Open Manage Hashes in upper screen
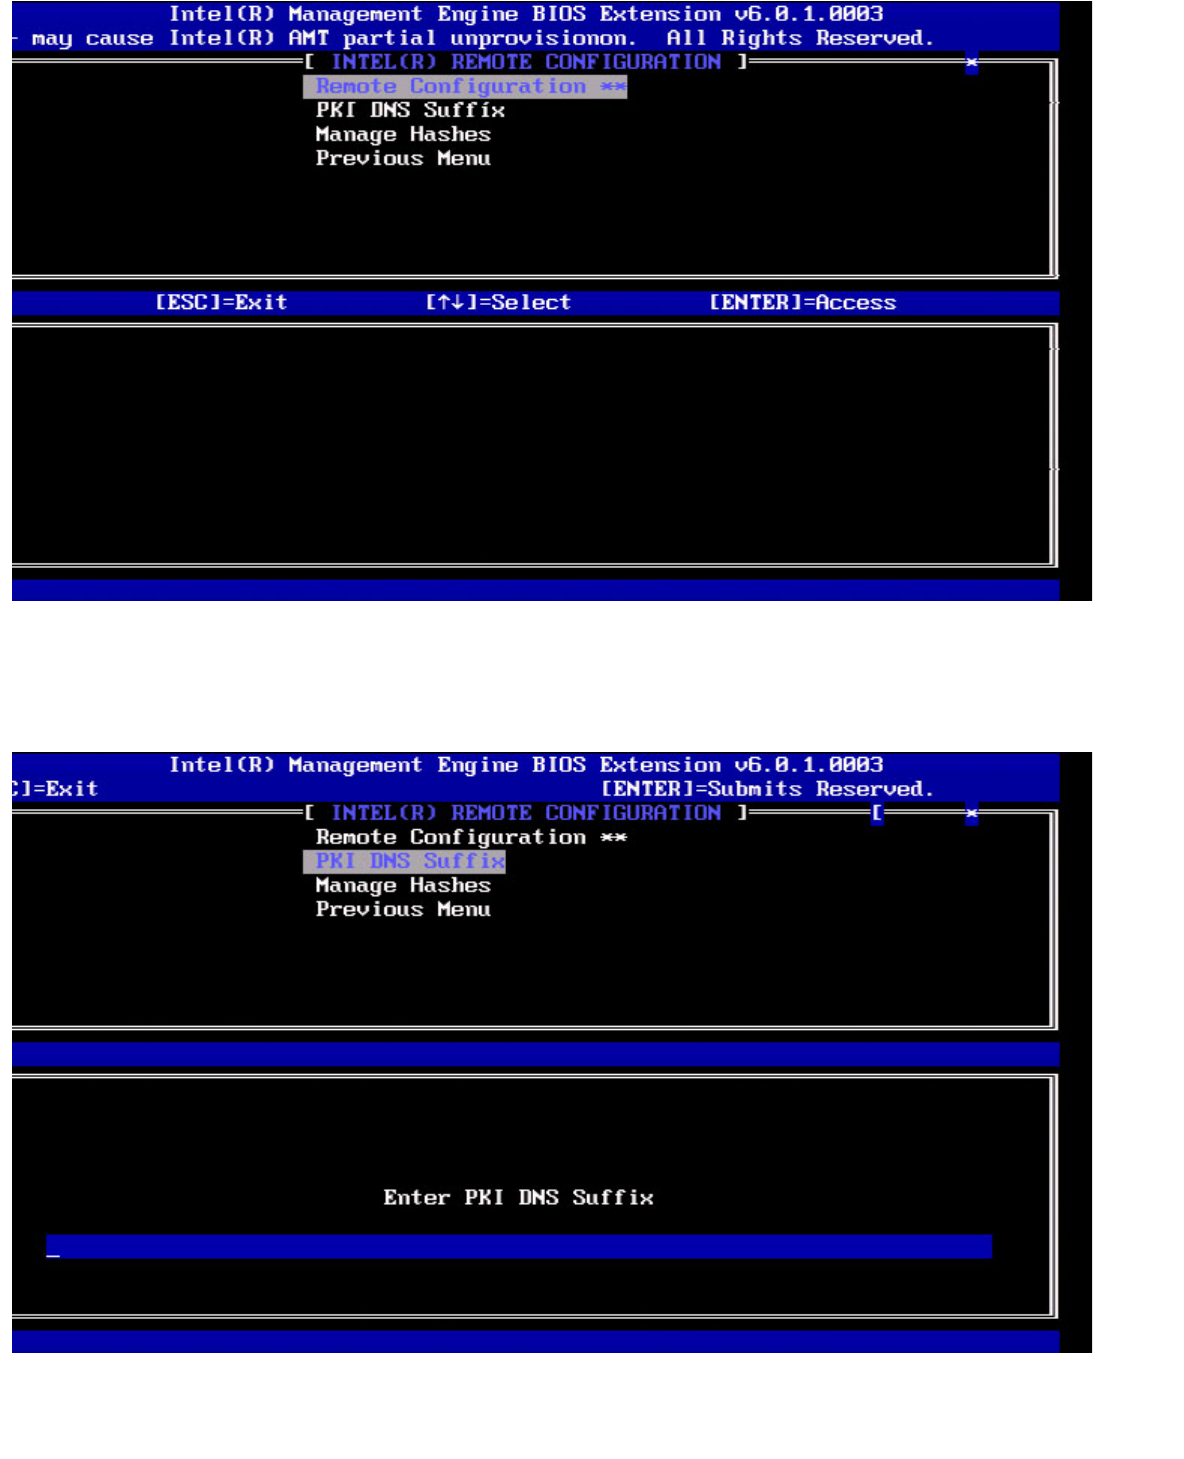 coord(403,134)
